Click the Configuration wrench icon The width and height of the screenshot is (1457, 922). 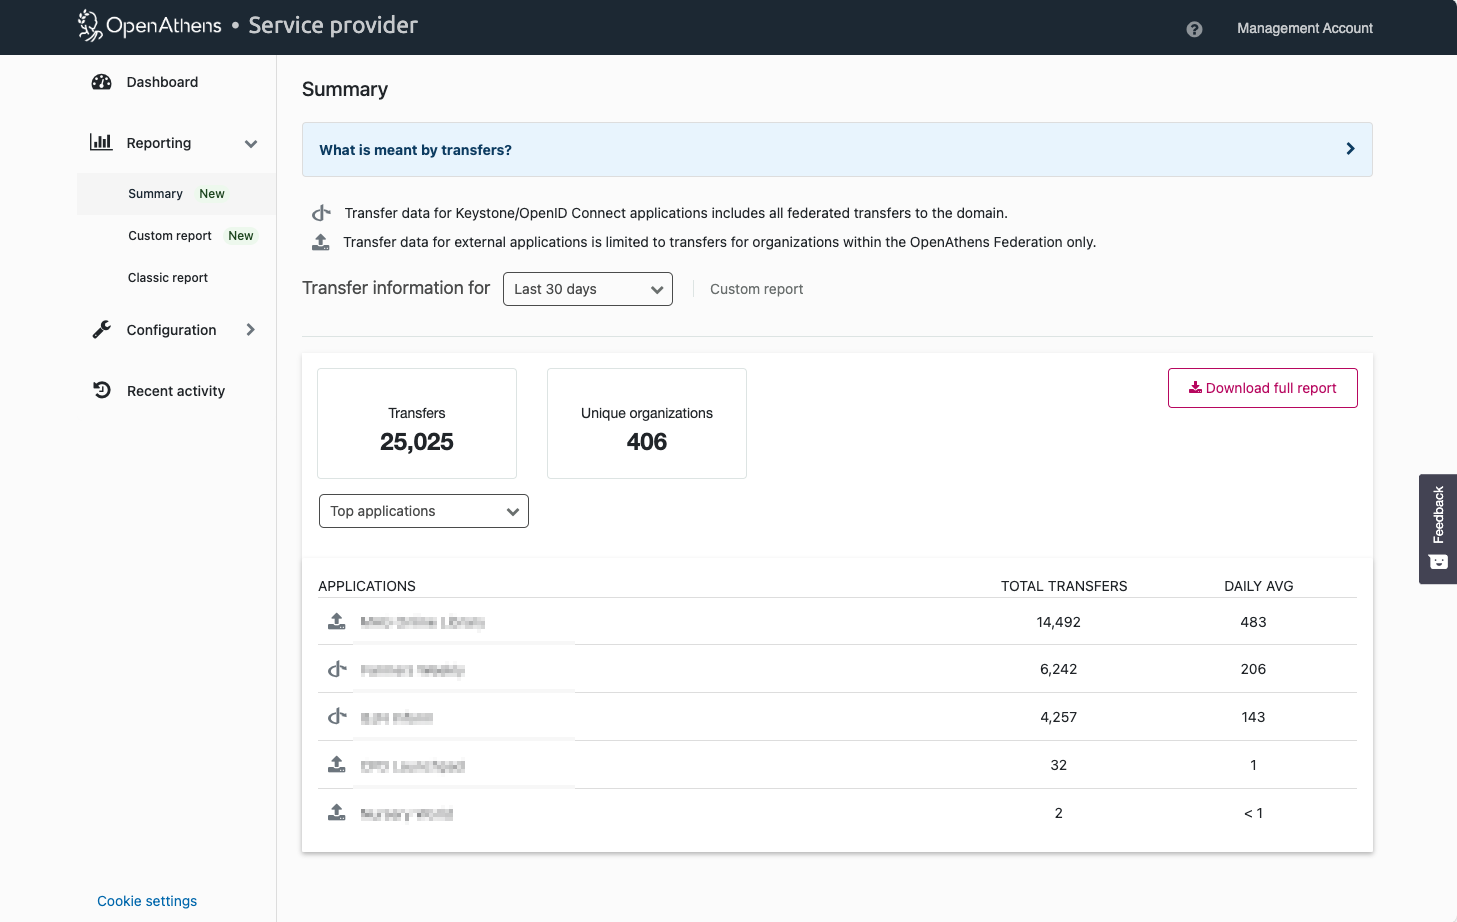coord(102,329)
